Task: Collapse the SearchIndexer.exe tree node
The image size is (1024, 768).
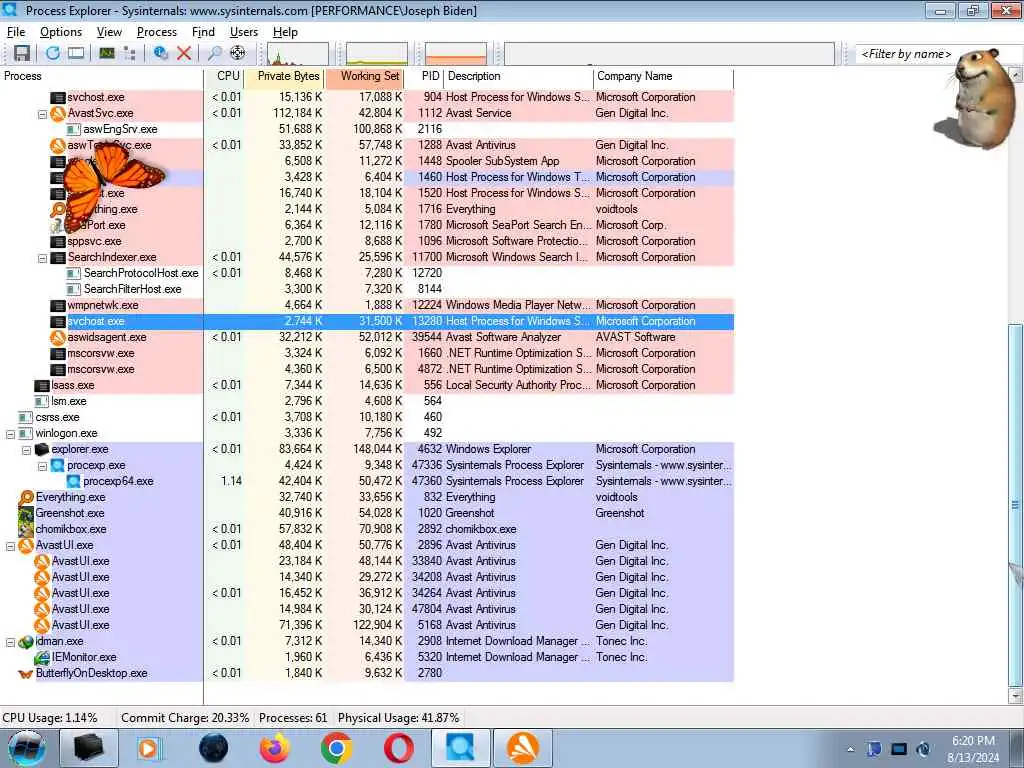Action: pos(42,259)
